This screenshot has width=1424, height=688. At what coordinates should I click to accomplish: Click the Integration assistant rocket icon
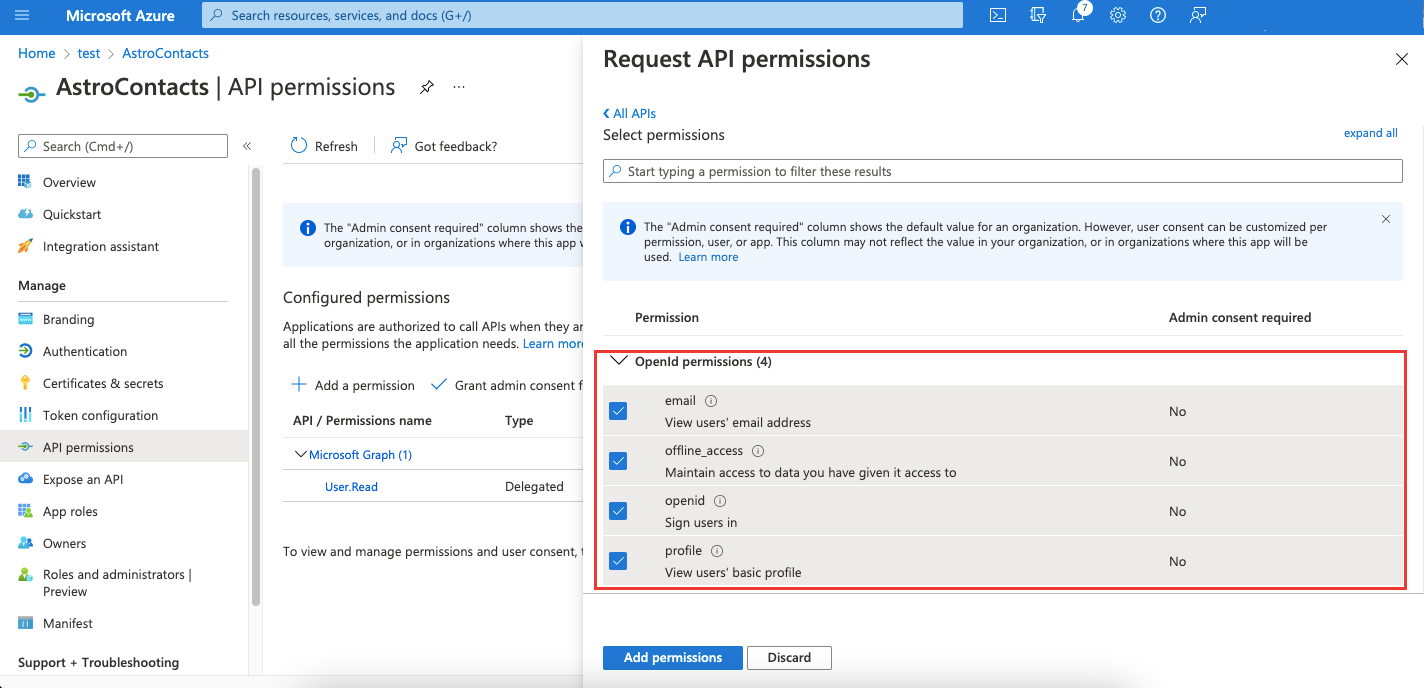[x=25, y=246]
